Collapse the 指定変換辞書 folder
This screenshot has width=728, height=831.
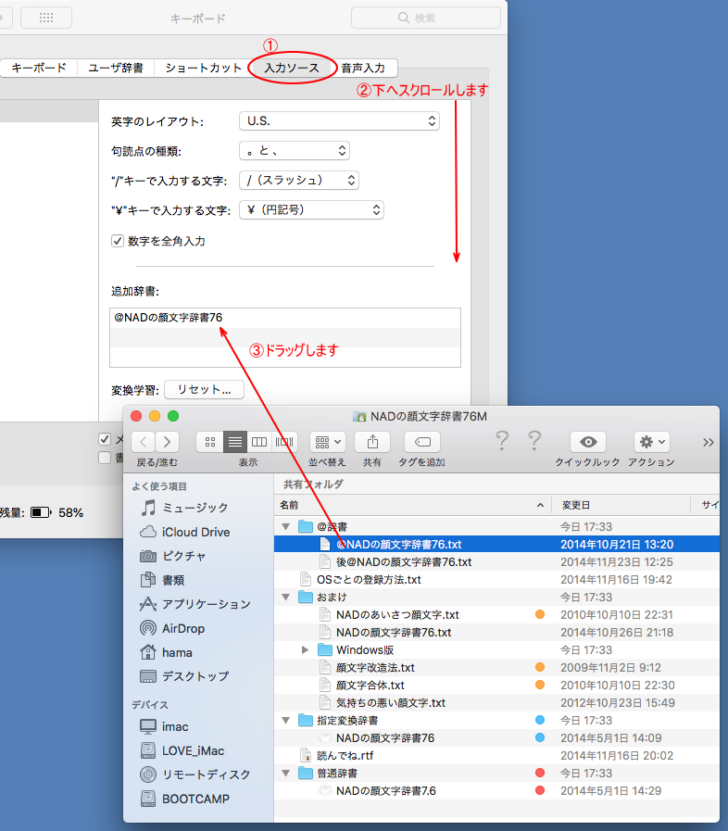[286, 720]
